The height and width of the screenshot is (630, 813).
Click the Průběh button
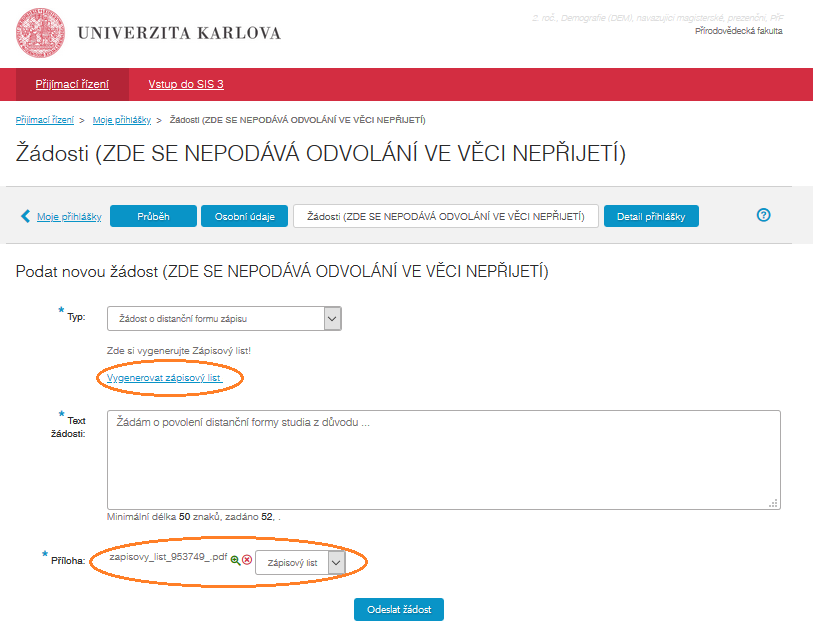click(x=153, y=216)
